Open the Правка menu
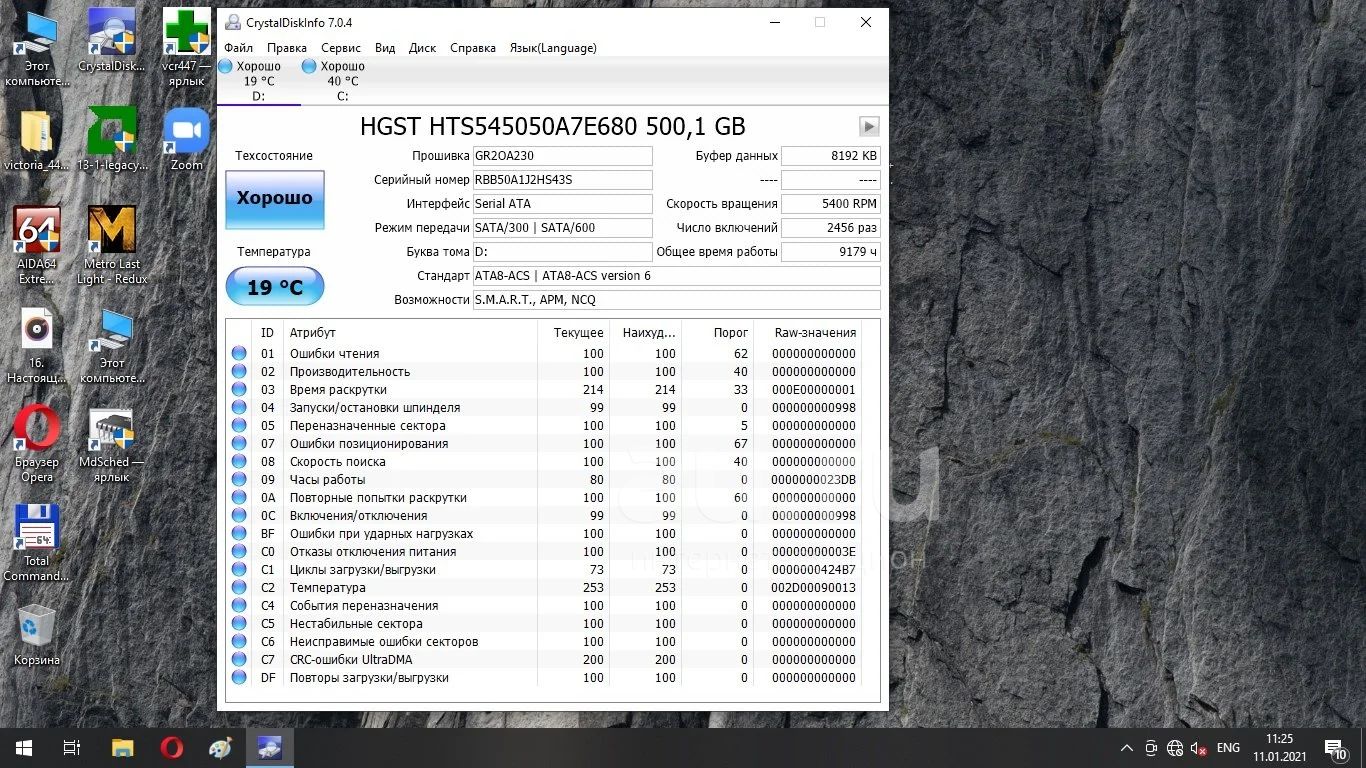1366x768 pixels. (x=287, y=48)
